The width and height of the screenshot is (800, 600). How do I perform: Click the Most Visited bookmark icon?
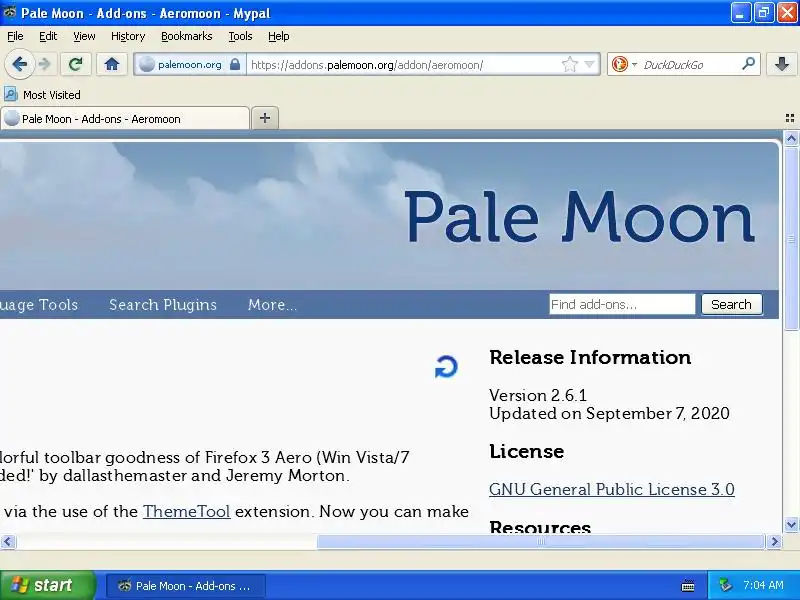click(x=11, y=94)
